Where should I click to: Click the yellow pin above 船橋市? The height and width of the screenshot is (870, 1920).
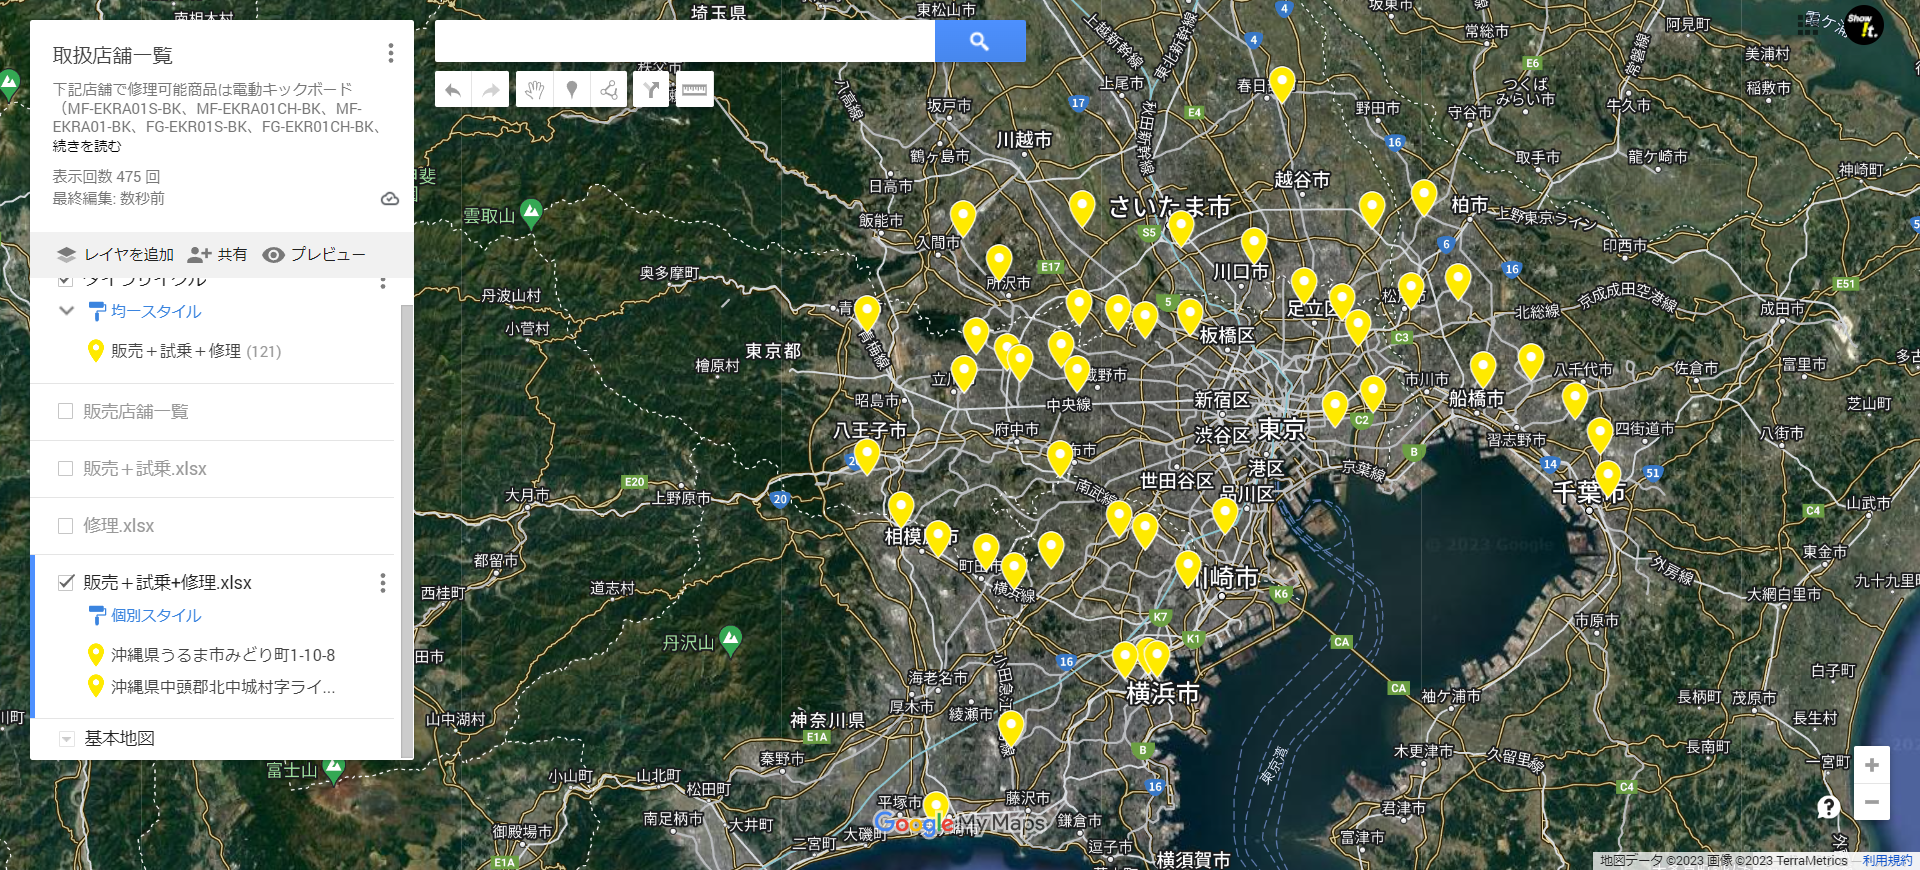[1483, 369]
